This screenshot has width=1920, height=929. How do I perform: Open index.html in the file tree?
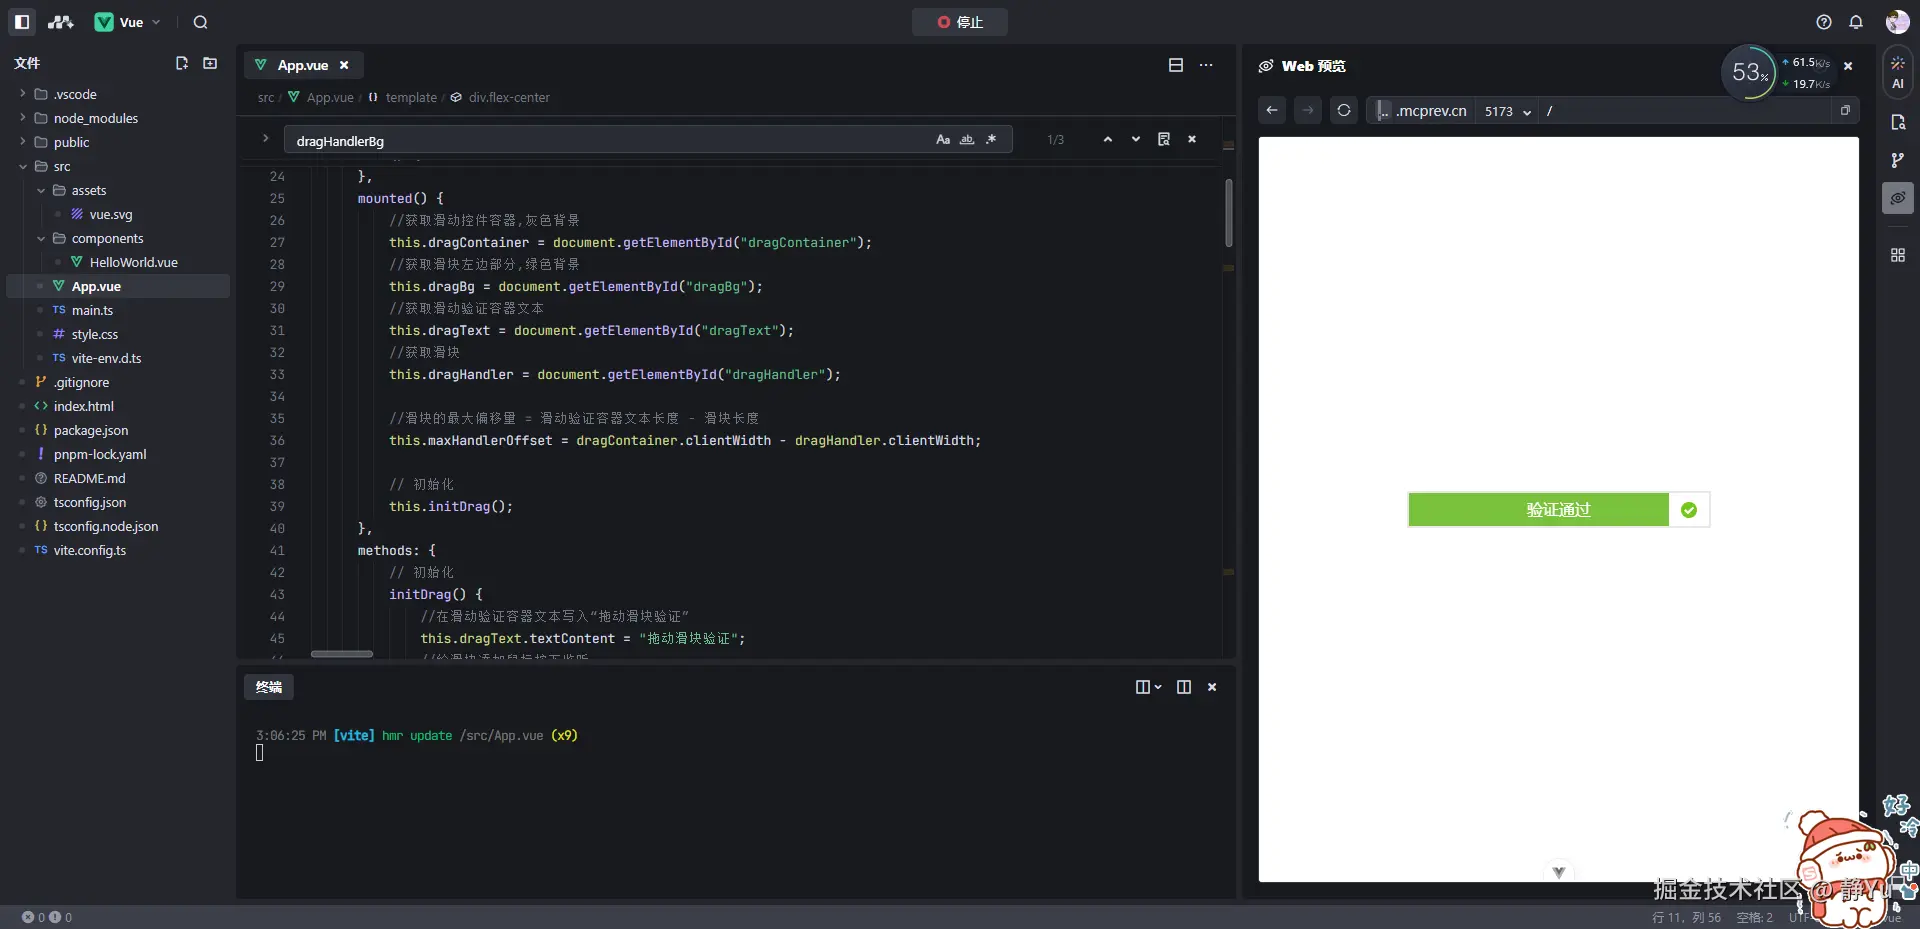click(x=83, y=406)
